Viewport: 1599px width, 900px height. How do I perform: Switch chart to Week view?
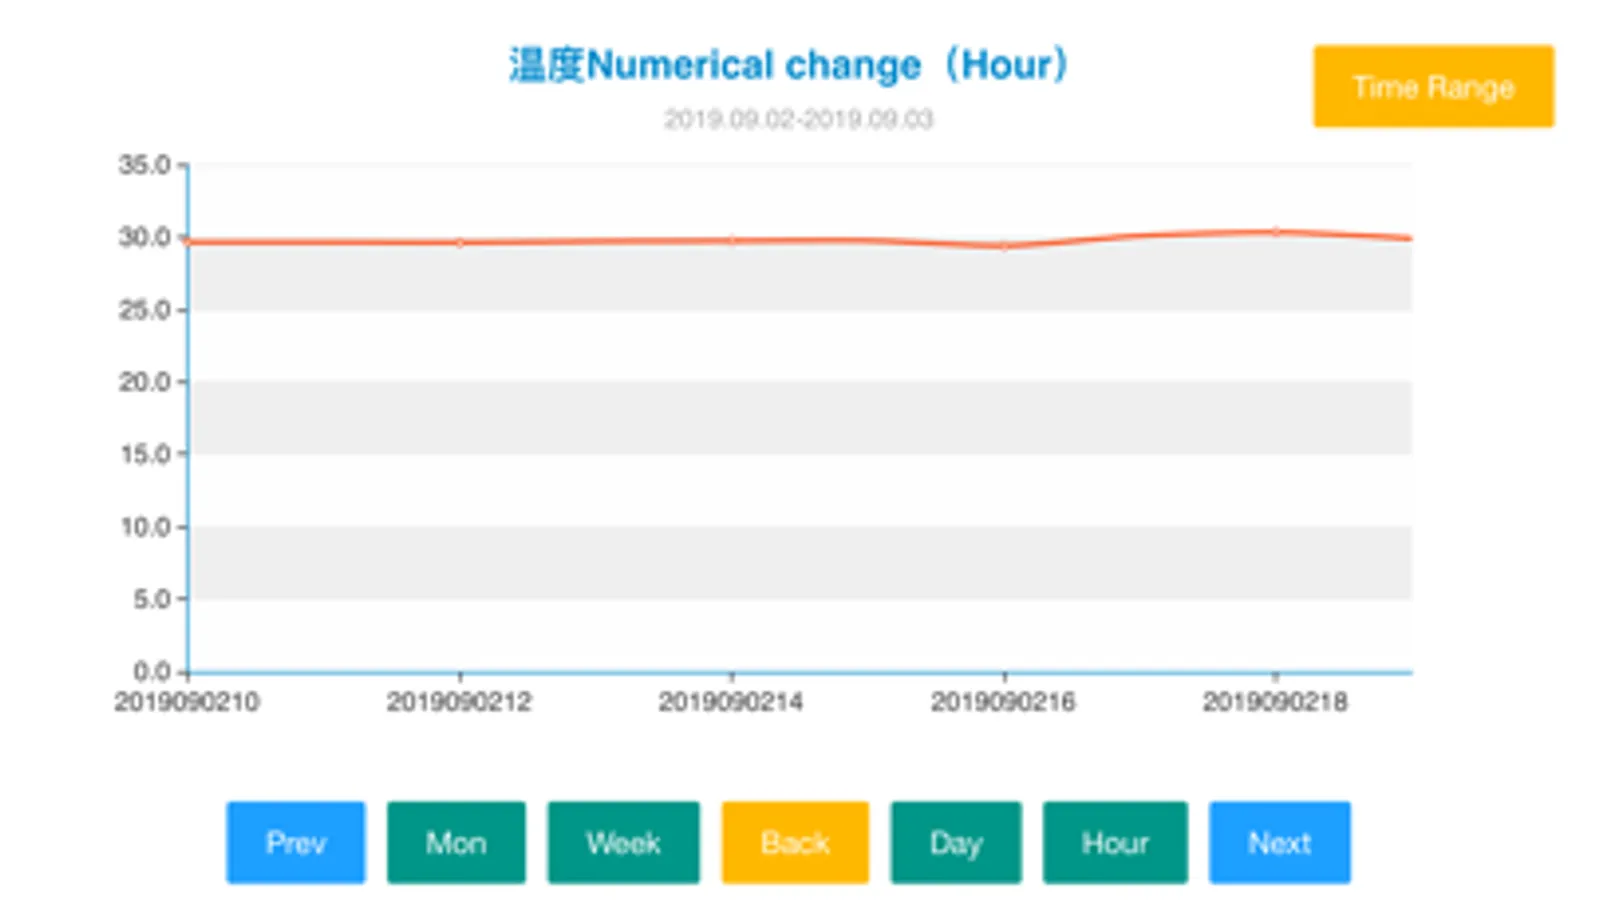click(623, 842)
